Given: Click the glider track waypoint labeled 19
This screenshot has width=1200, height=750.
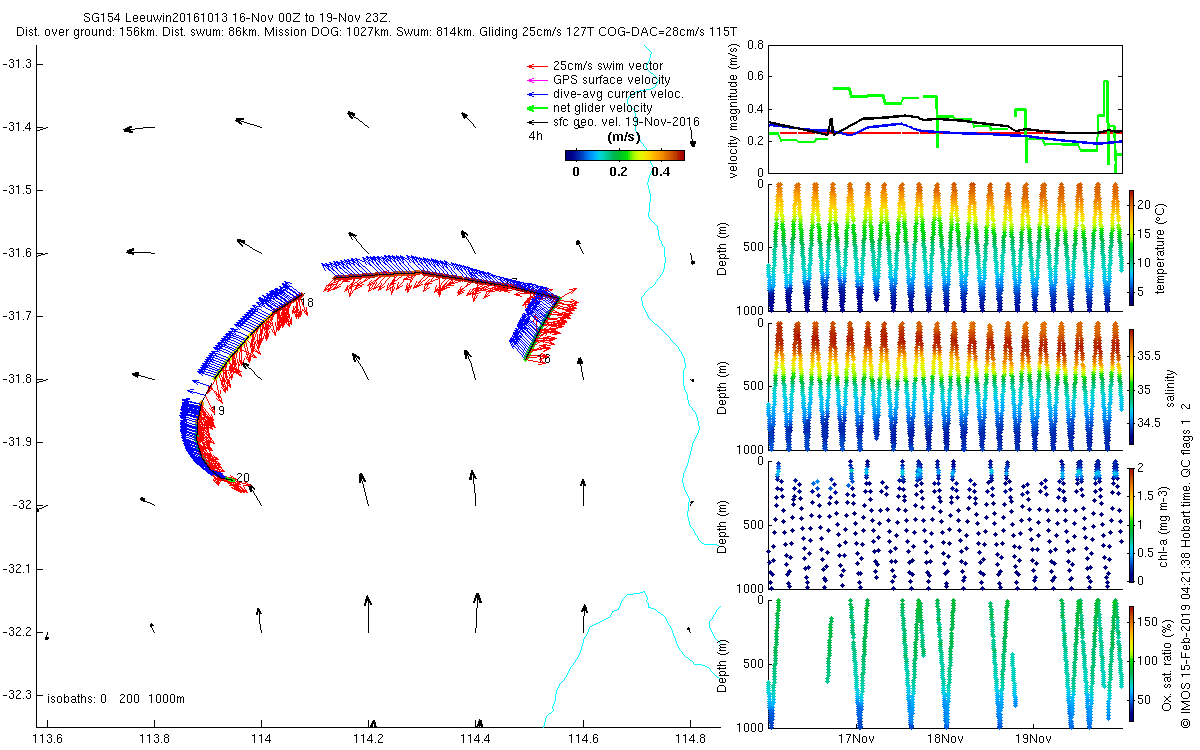Looking at the screenshot, I should pyautogui.click(x=217, y=411).
